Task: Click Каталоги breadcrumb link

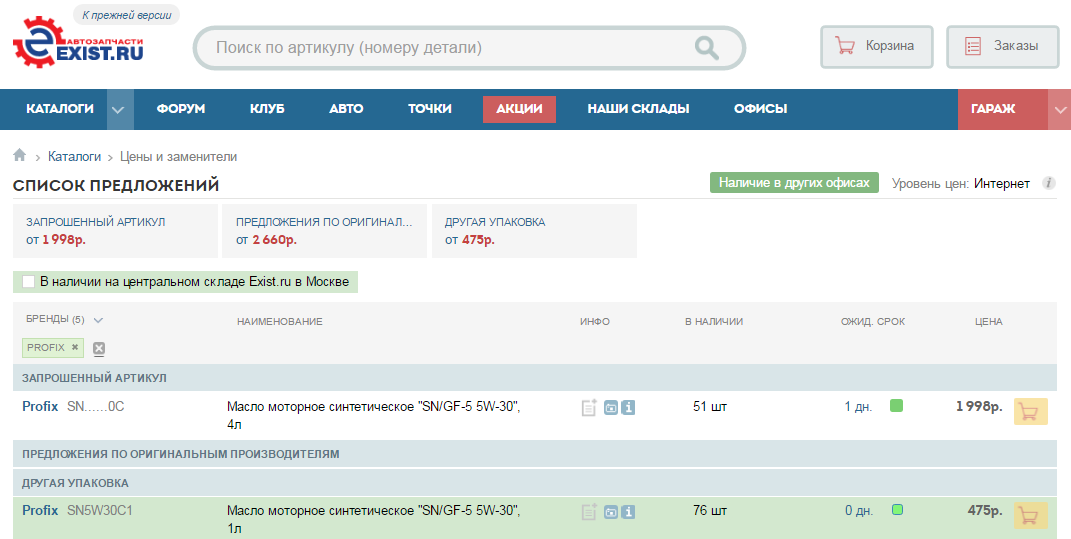Action: pos(74,156)
